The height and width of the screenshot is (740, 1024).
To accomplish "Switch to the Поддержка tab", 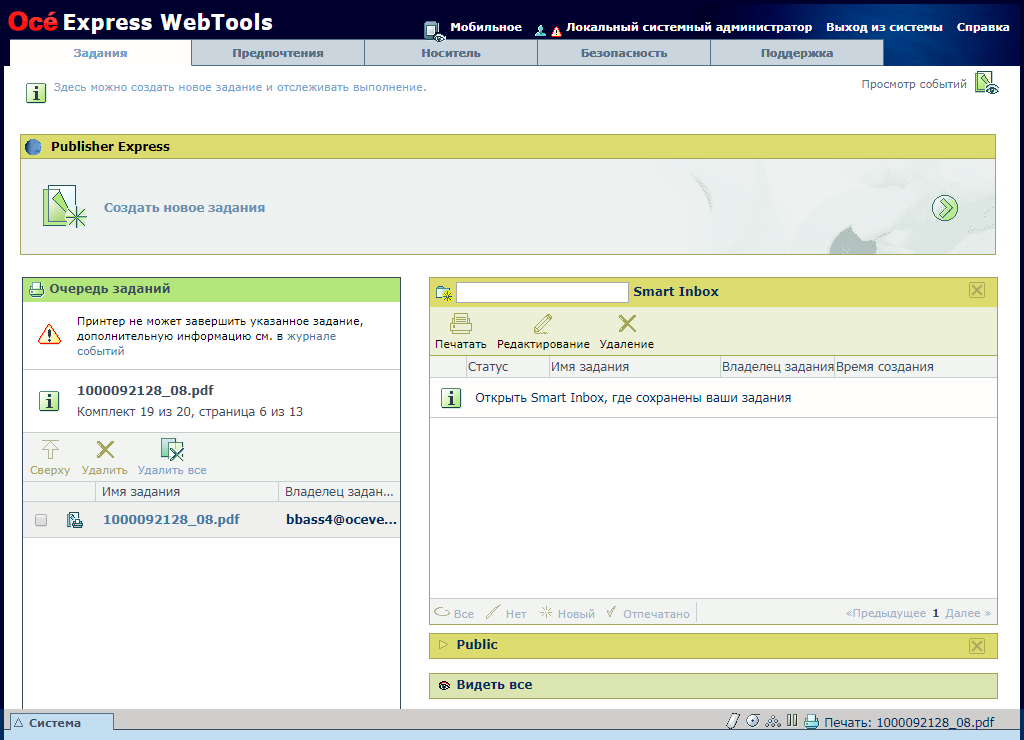I will coord(797,53).
